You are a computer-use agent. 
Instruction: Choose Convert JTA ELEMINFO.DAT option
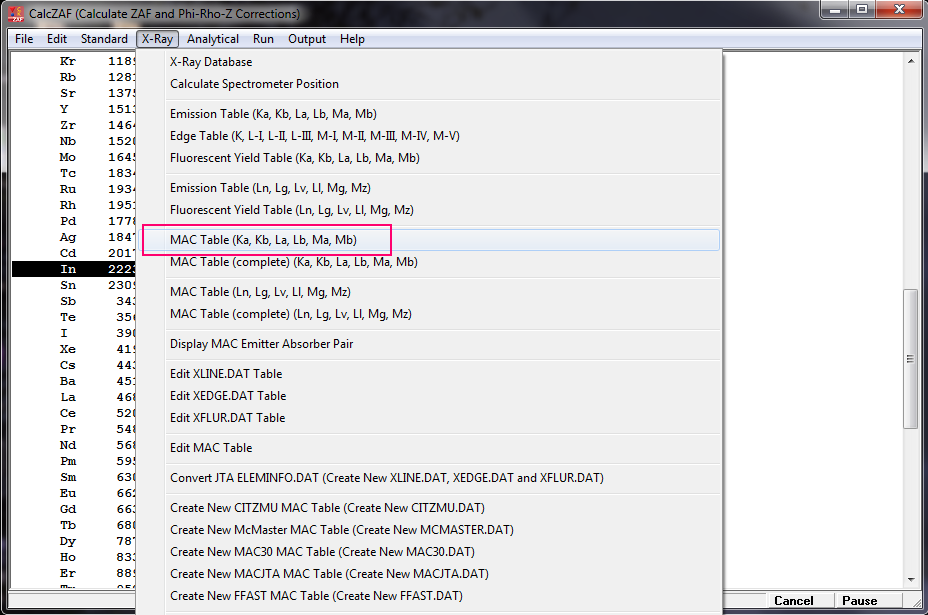coord(386,478)
